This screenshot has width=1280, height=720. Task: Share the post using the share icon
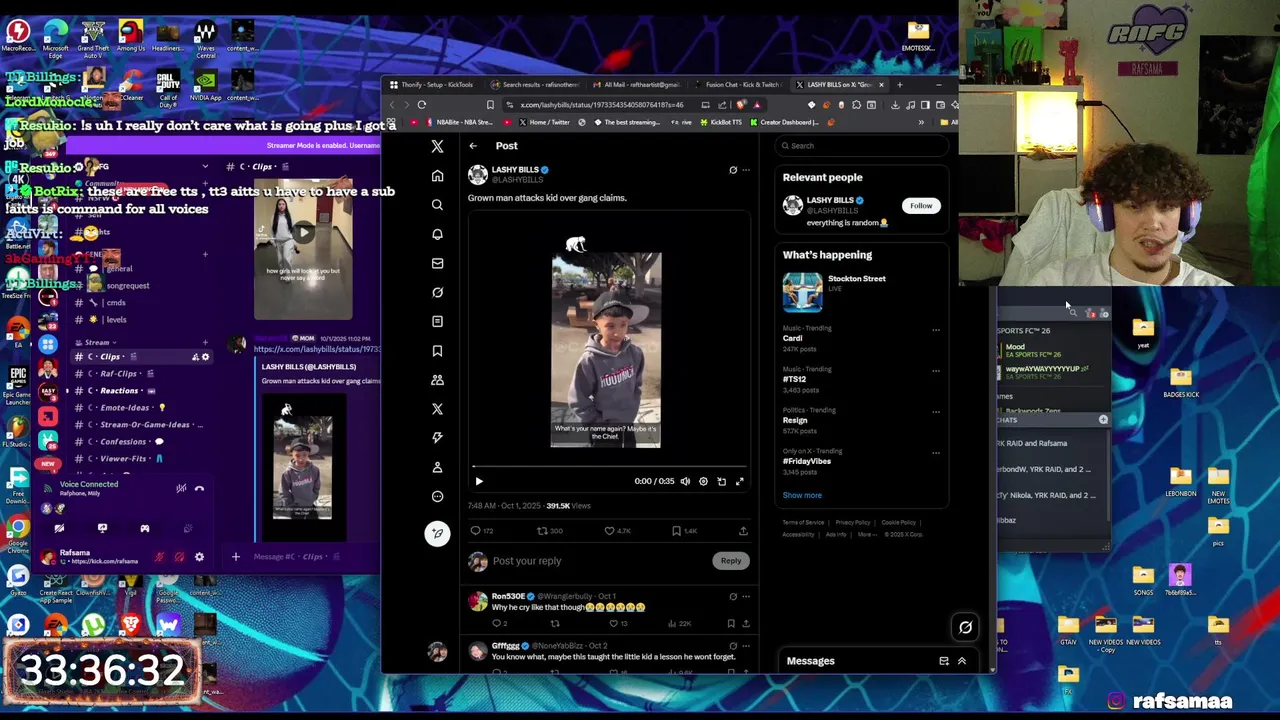point(743,531)
